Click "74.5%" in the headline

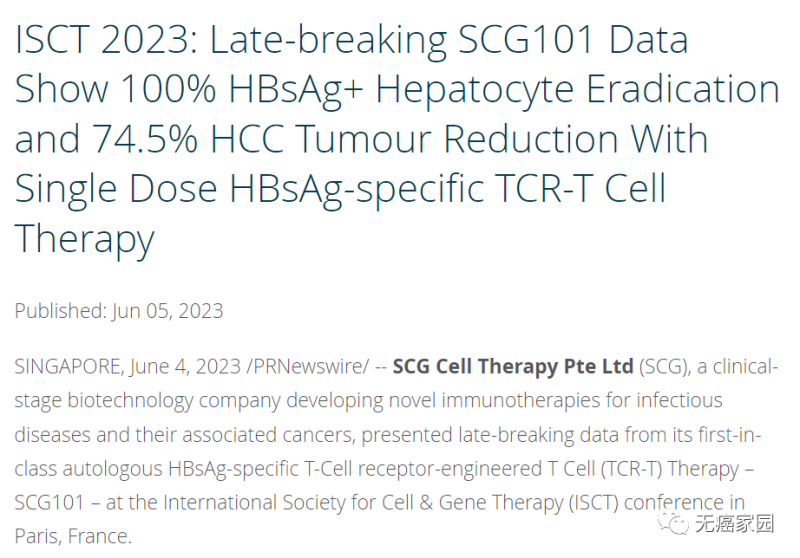[144, 139]
